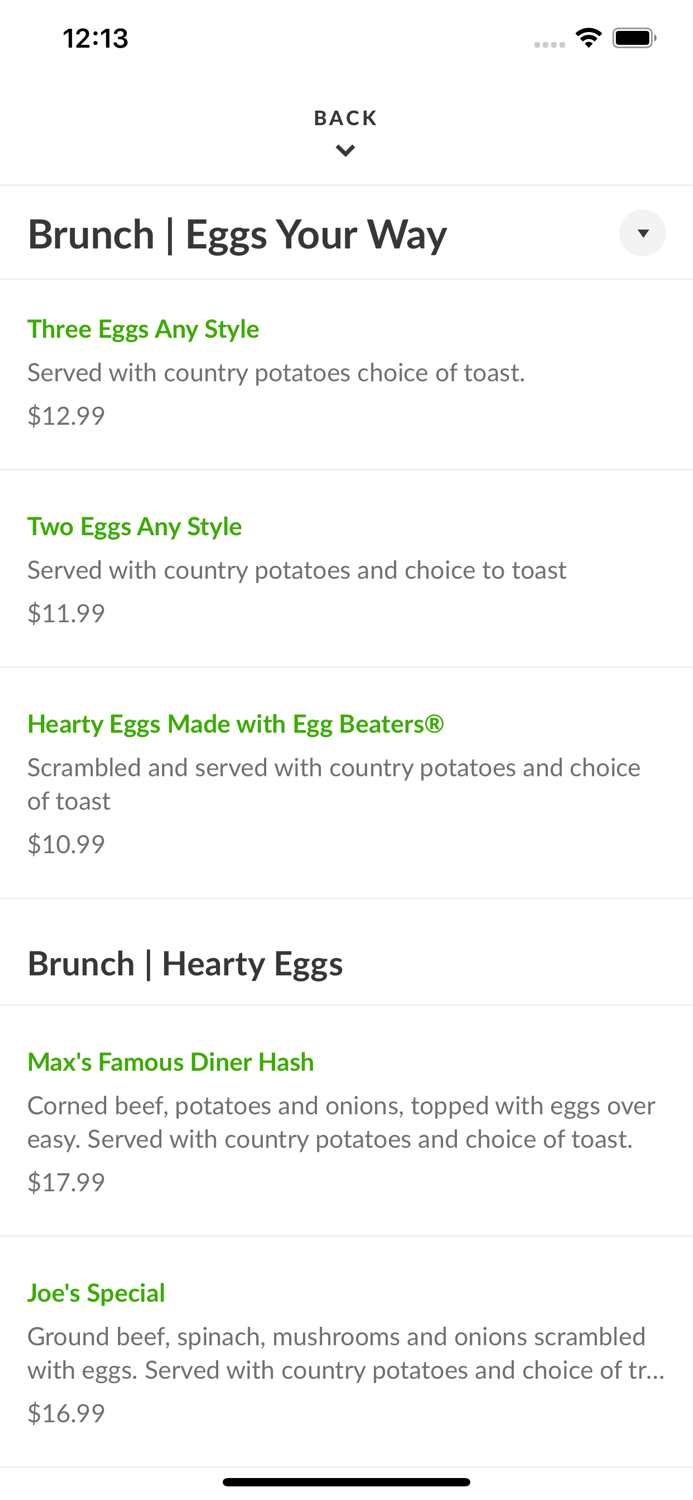The image size is (693, 1500).
Task: Tap the circular caret button beside Brunch heading
Action: click(643, 233)
